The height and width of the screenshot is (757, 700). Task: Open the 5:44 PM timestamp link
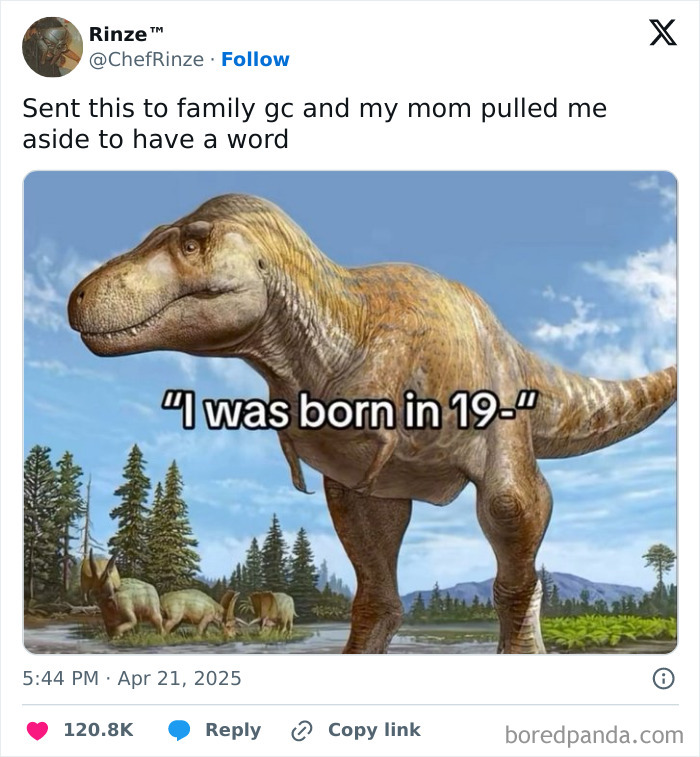60,678
